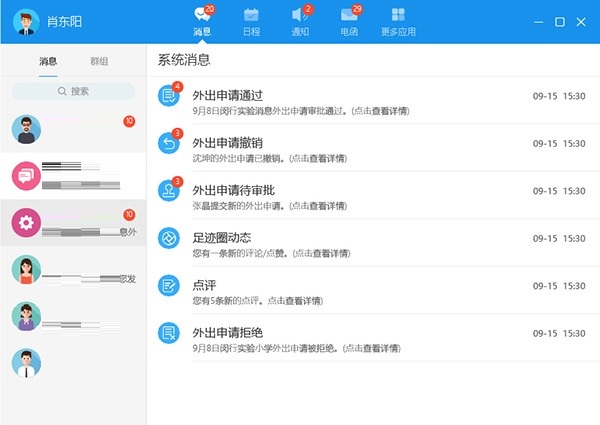Click the 足迹圈动态 circle icon

169,238
